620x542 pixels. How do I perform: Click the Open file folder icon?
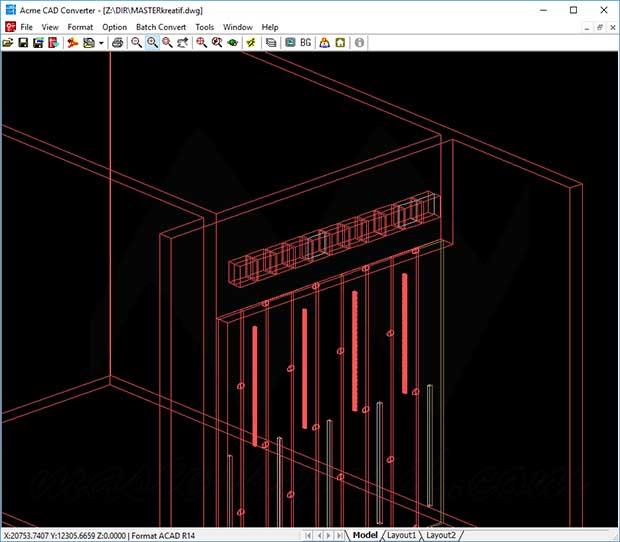click(x=8, y=43)
